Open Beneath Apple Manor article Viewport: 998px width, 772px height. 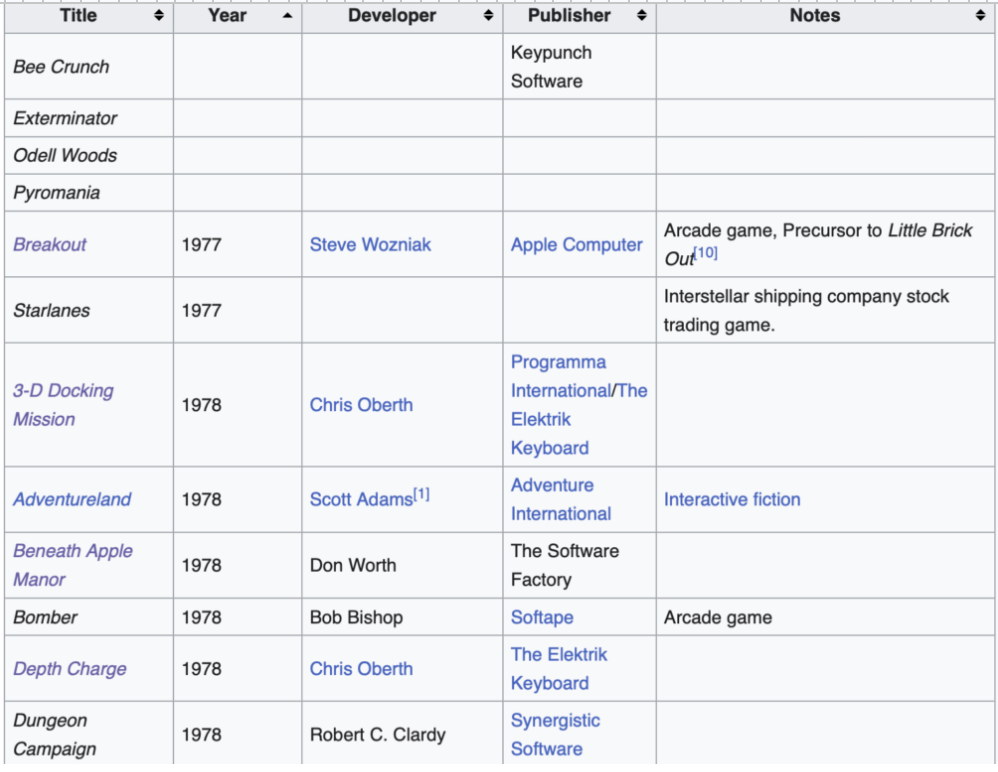click(x=73, y=565)
